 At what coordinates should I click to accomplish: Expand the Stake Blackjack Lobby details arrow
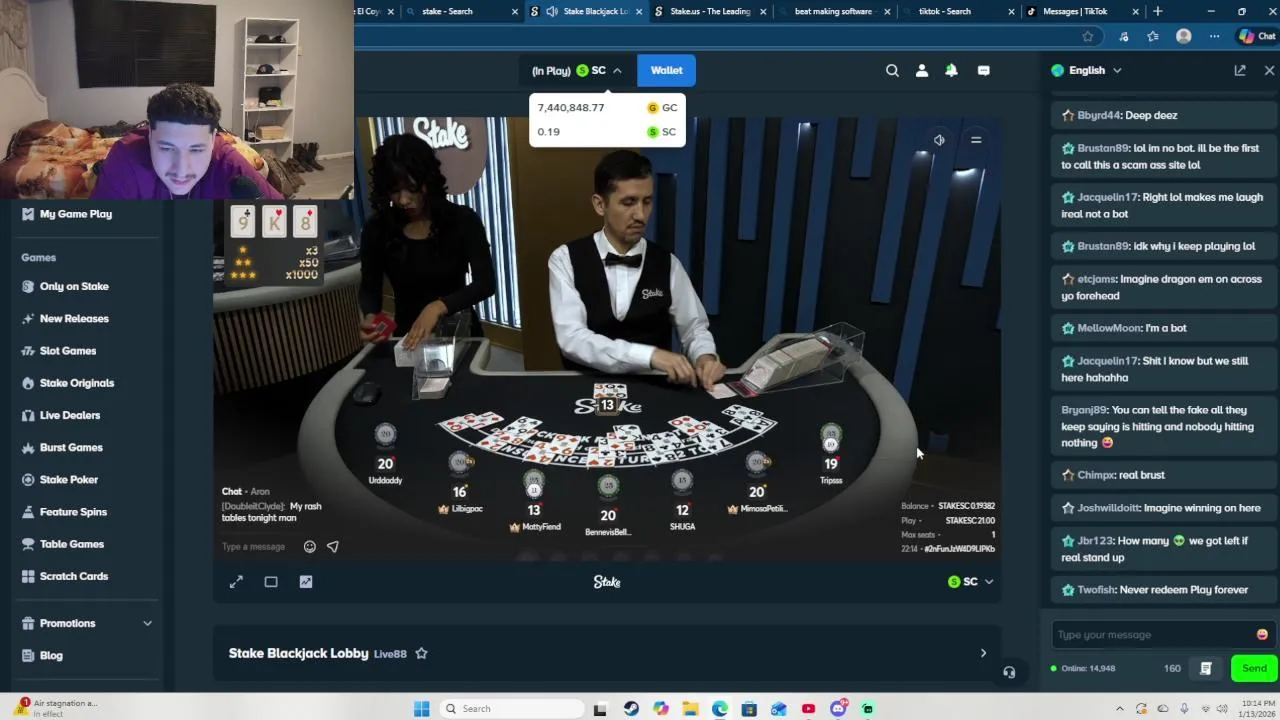coord(983,653)
